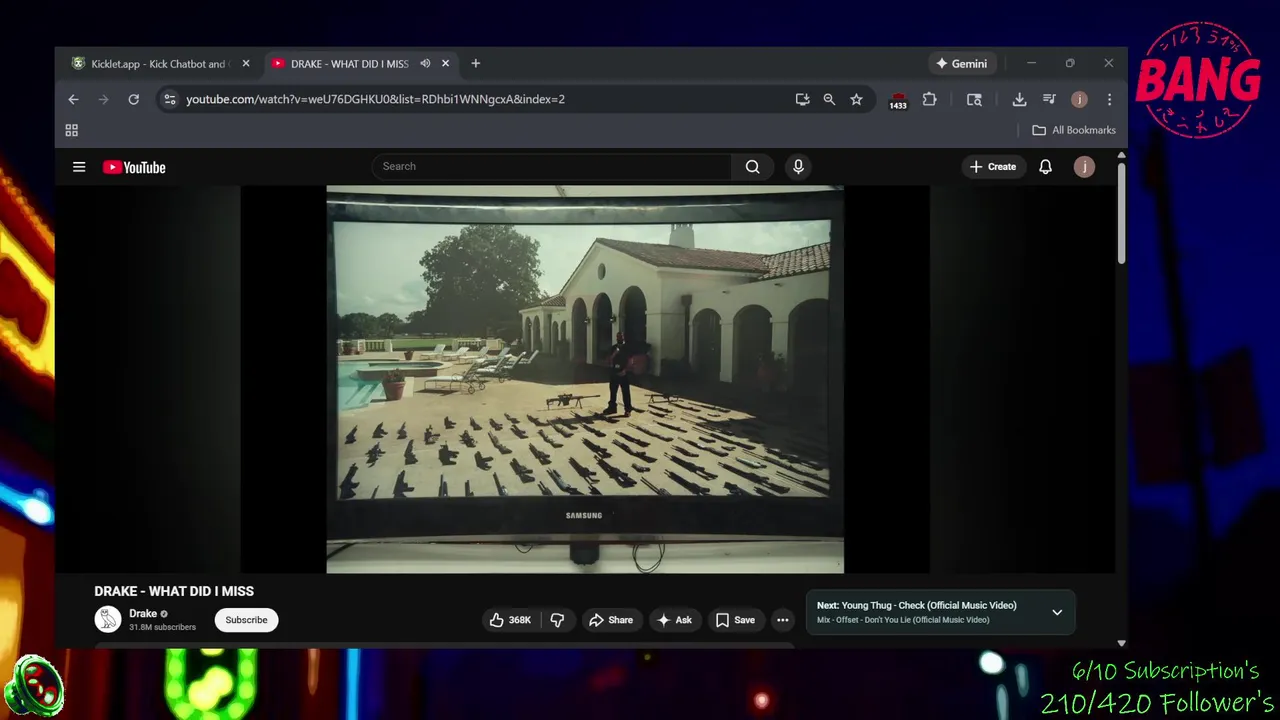Click the YouTube Search field
Image resolution: width=1280 pixels, height=720 pixels.
coord(551,166)
